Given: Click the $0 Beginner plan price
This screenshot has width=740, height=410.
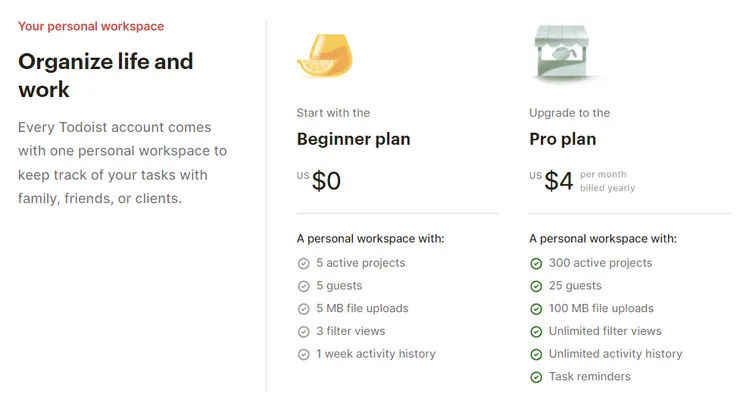Looking at the screenshot, I should 325,181.
